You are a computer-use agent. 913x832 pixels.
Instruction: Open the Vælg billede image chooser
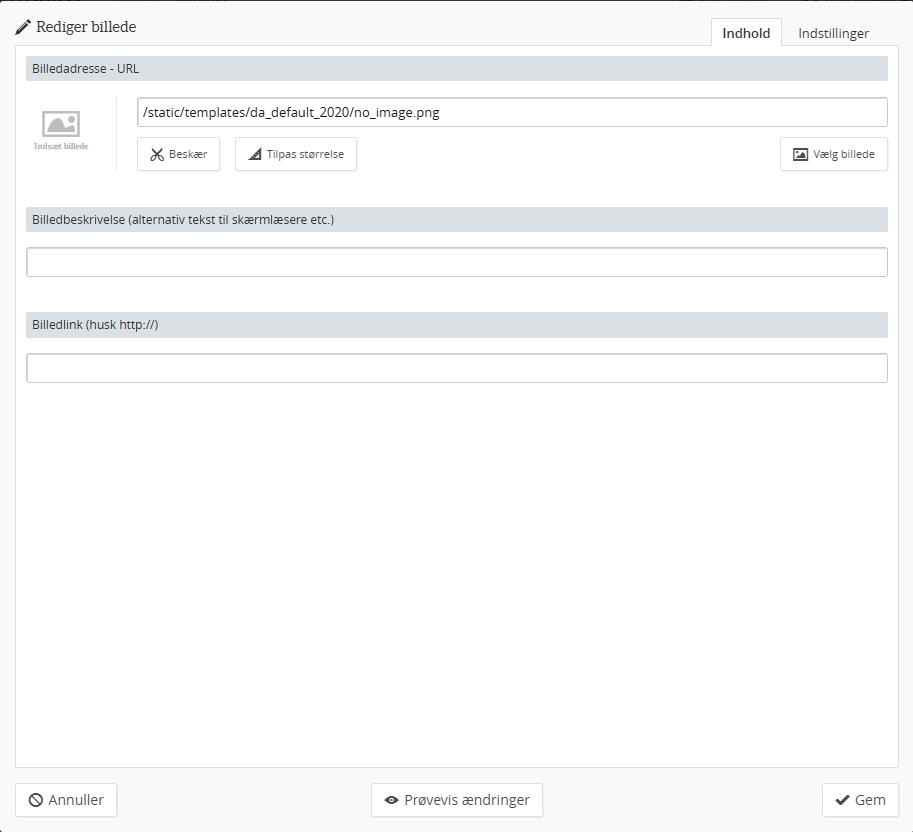[833, 155]
